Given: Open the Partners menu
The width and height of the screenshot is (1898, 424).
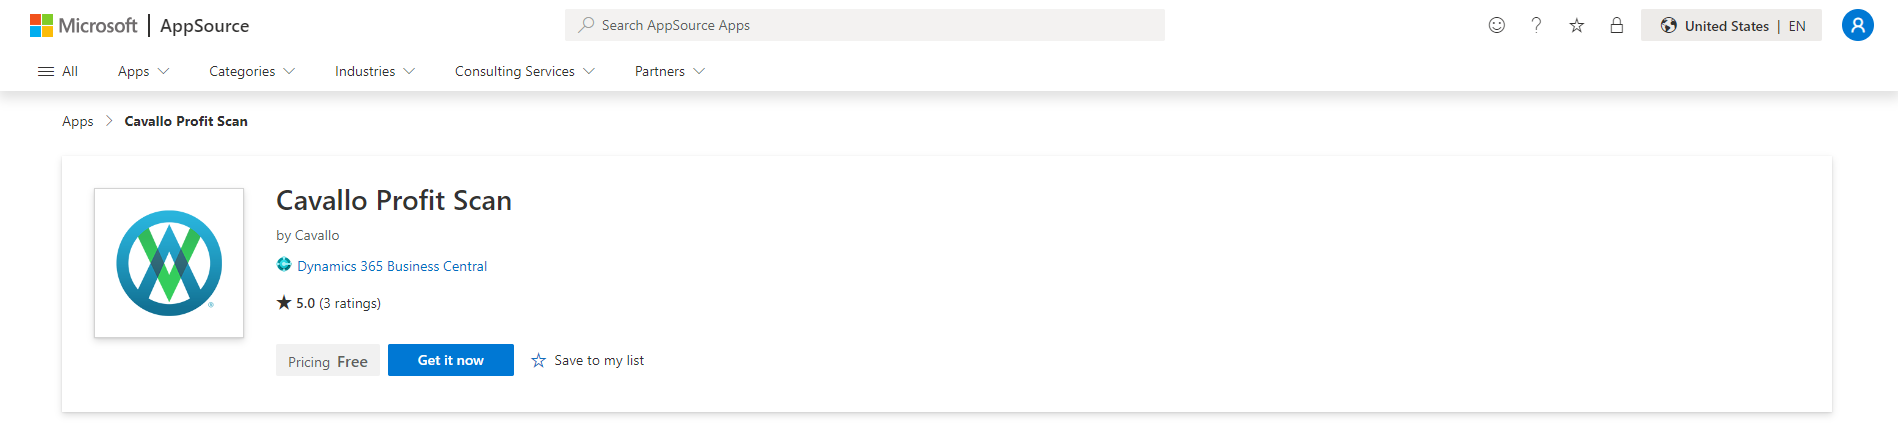Looking at the screenshot, I should (669, 71).
